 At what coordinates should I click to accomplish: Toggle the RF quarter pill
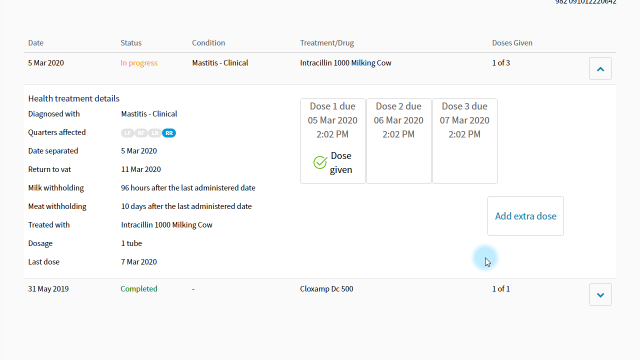click(x=141, y=133)
